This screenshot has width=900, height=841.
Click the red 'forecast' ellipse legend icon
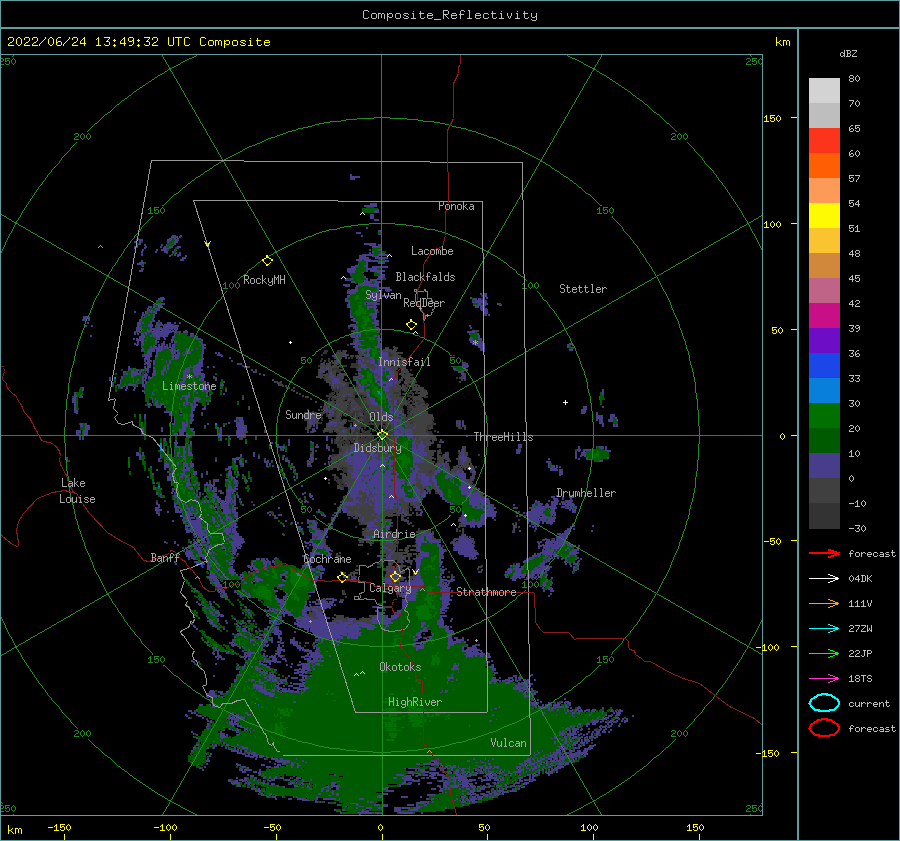[824, 728]
